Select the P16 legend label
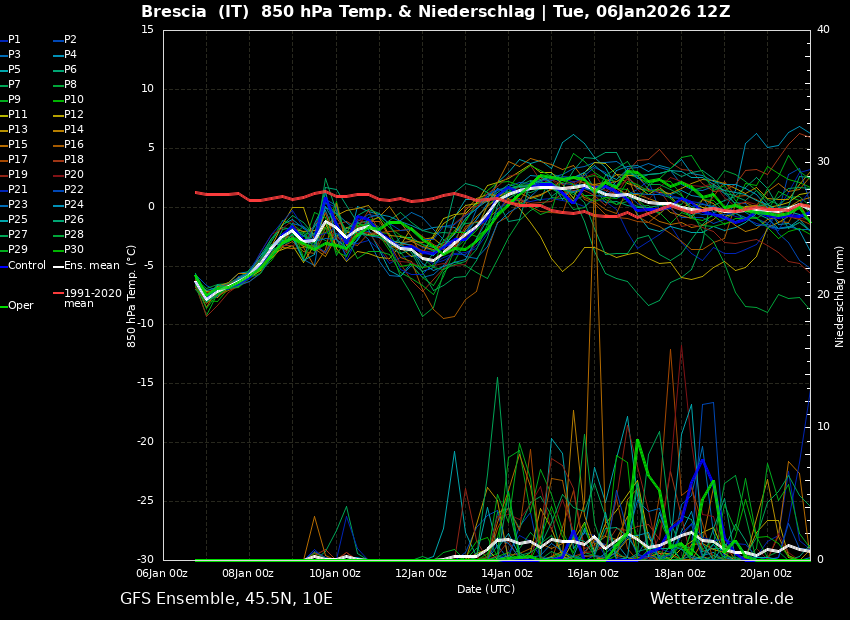 coord(74,145)
